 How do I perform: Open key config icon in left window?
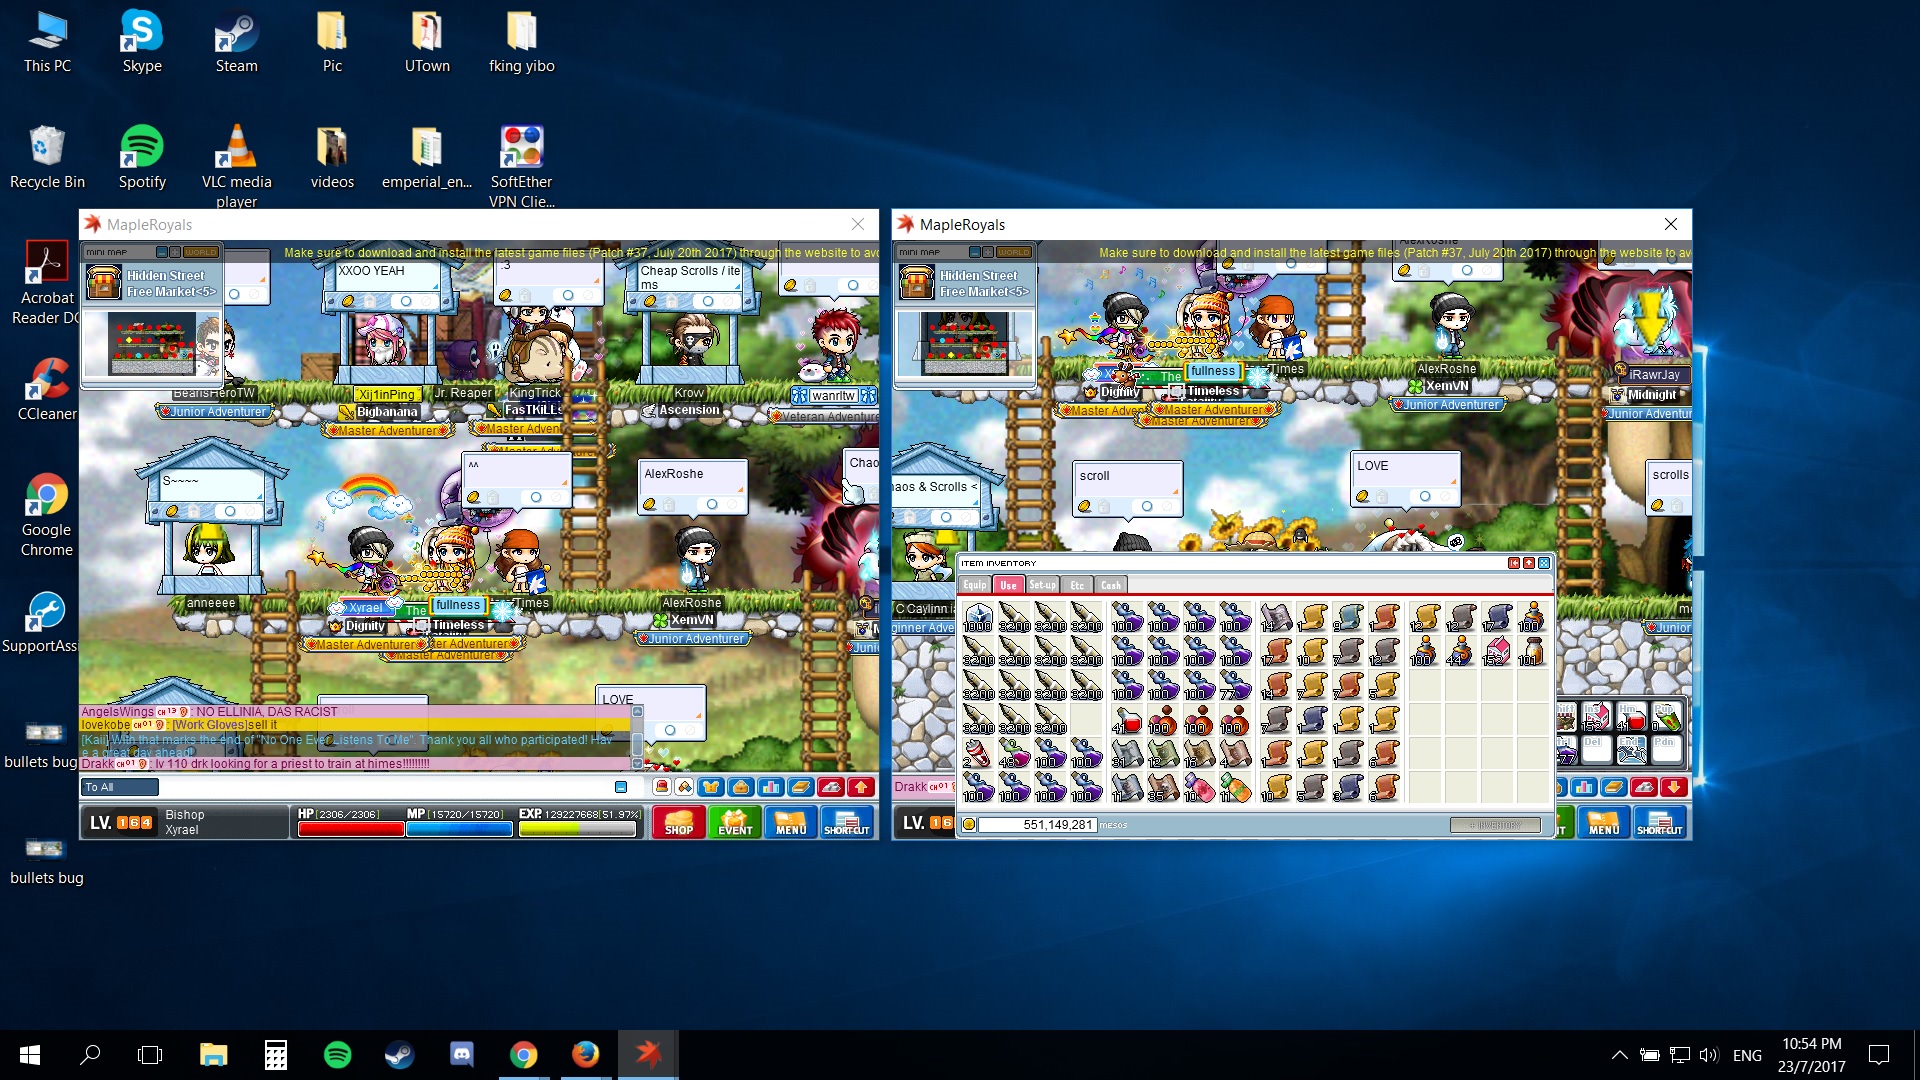pyautogui.click(x=831, y=787)
